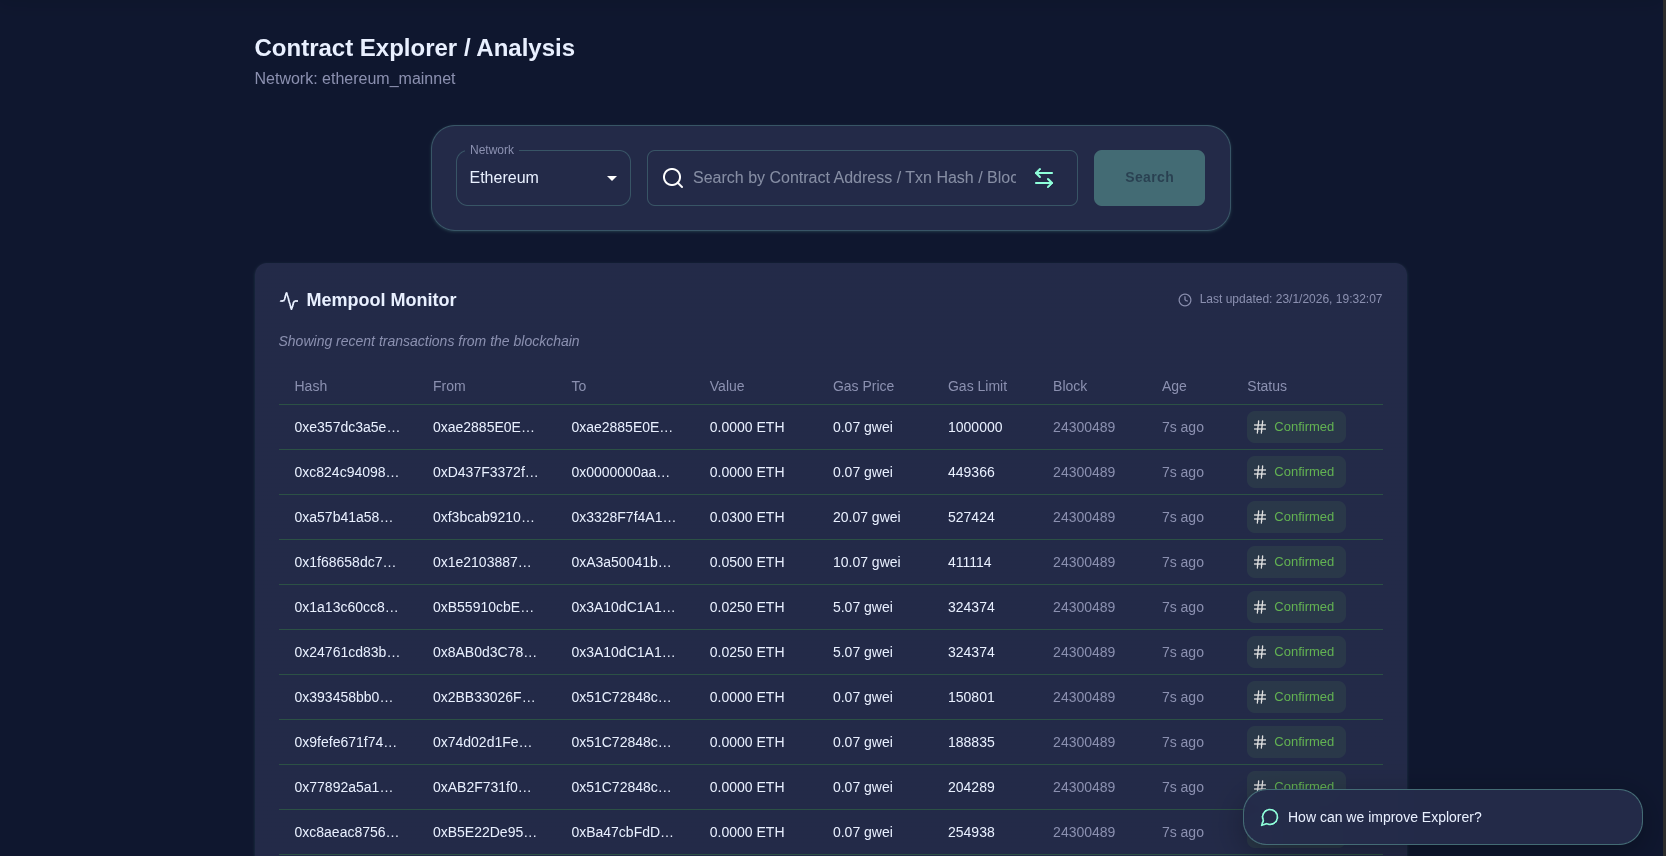This screenshot has height=856, width=1666.
Task: Open transaction hash 0x393458bb0…
Action: point(344,697)
